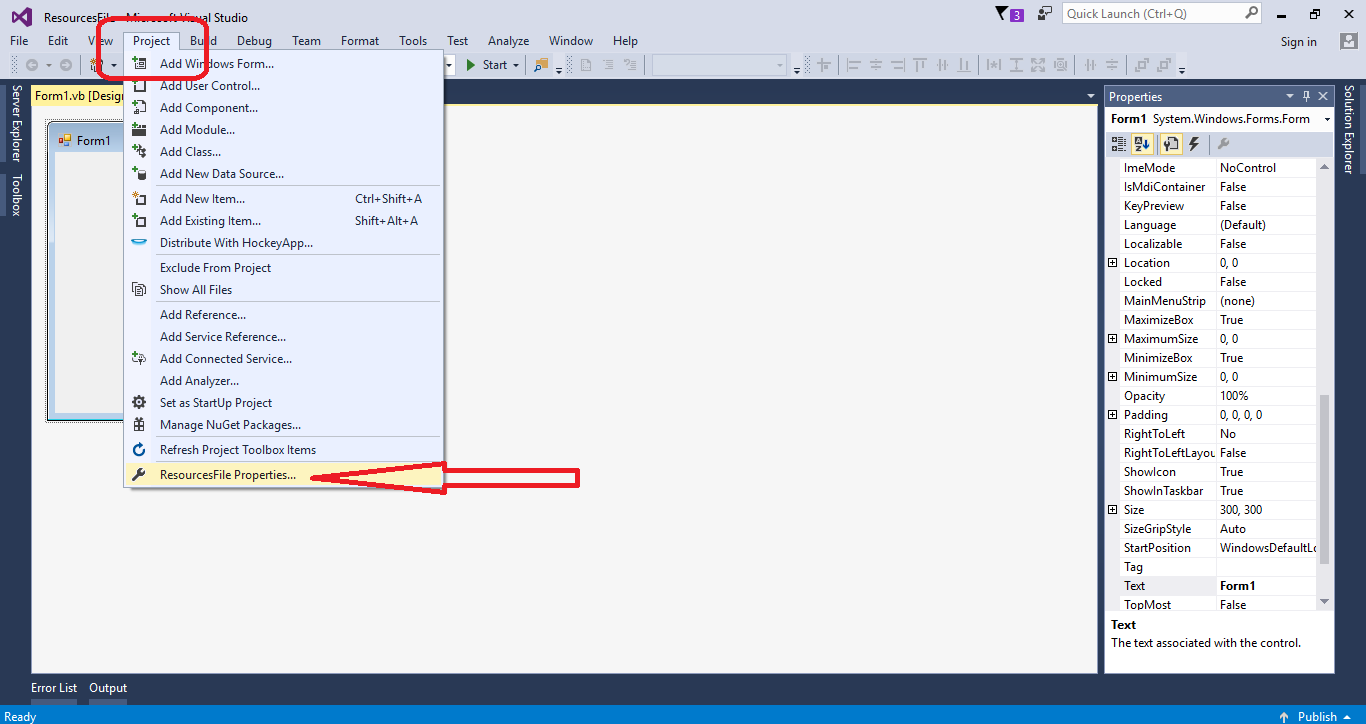Image resolution: width=1366 pixels, height=724 pixels.
Task: Click the Property Pages wrench icon
Action: [1223, 144]
